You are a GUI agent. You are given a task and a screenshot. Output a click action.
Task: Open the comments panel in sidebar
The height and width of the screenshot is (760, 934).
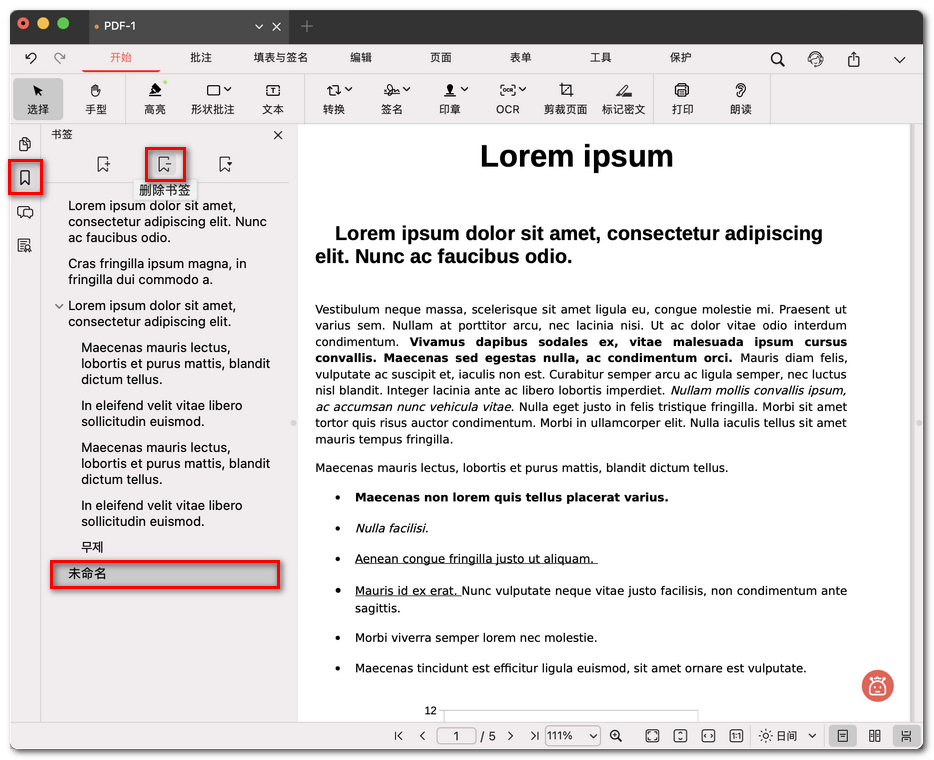tap(25, 213)
